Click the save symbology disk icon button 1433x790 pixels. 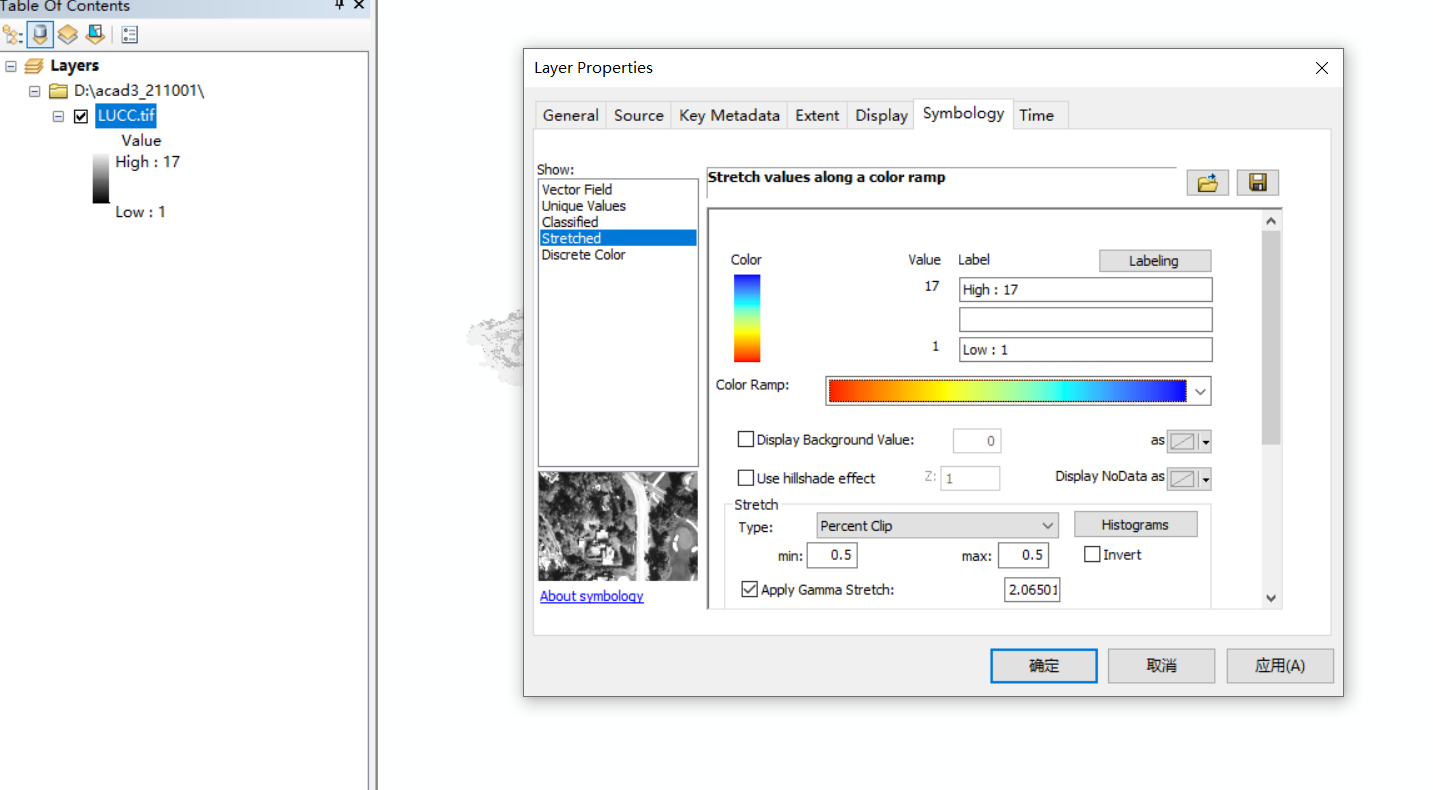1258,182
